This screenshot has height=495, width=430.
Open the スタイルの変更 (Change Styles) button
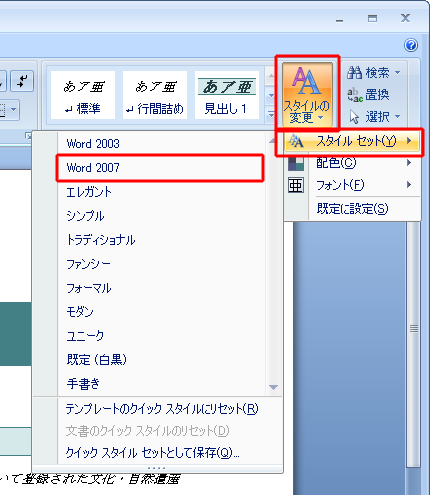point(307,94)
